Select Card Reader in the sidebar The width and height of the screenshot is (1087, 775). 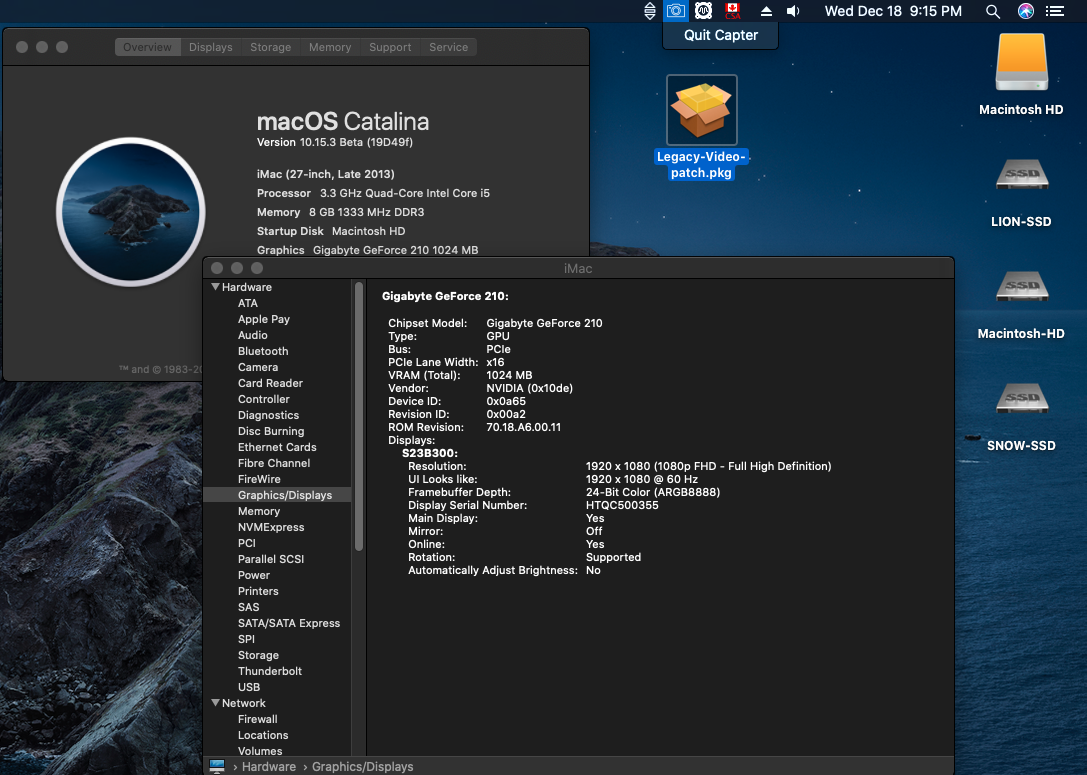pos(277,383)
